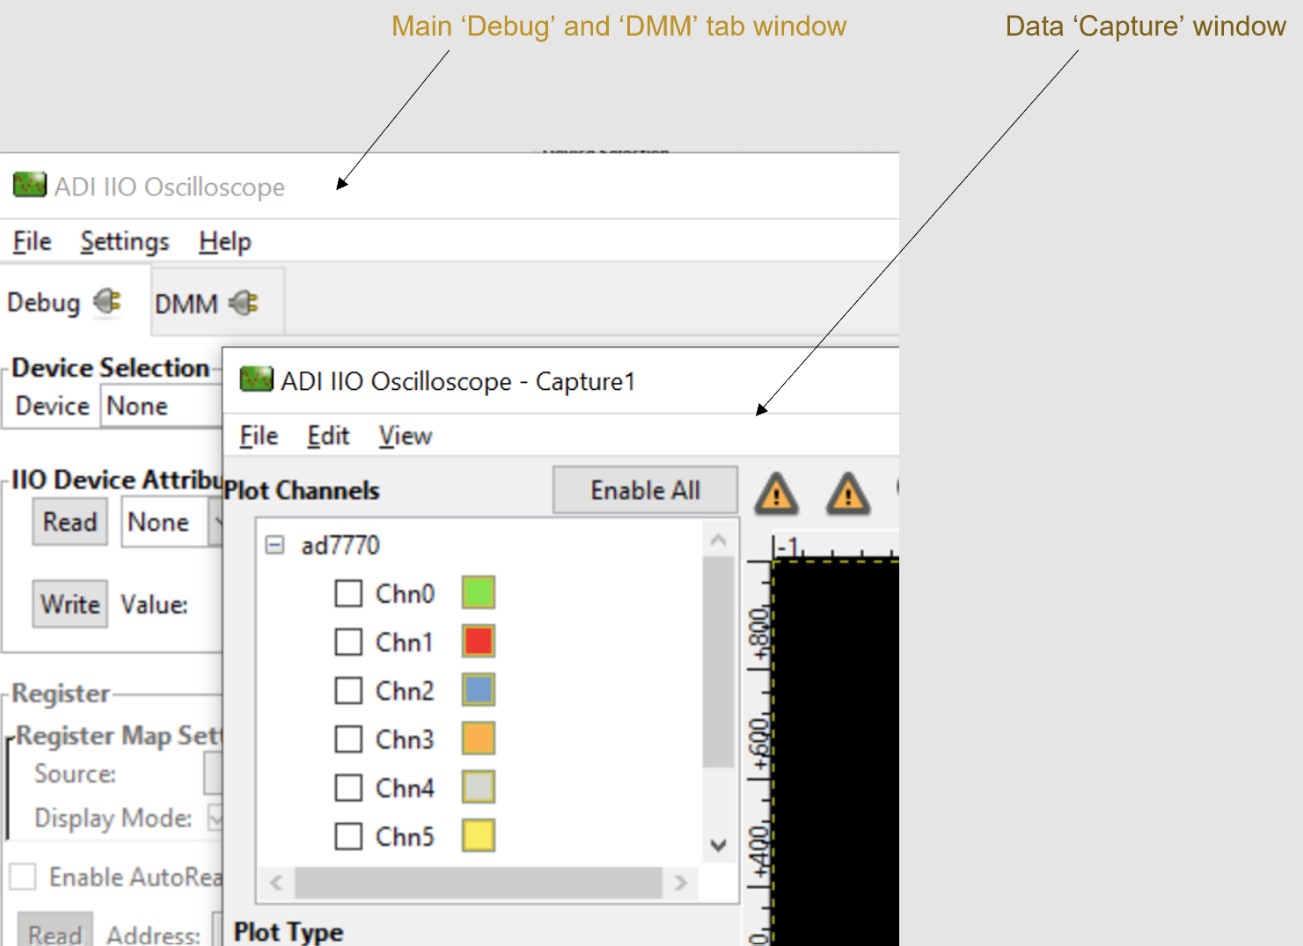Viewport: 1303px width, 946px height.
Task: Open File menu in the Capture1 window
Action: 259,436
